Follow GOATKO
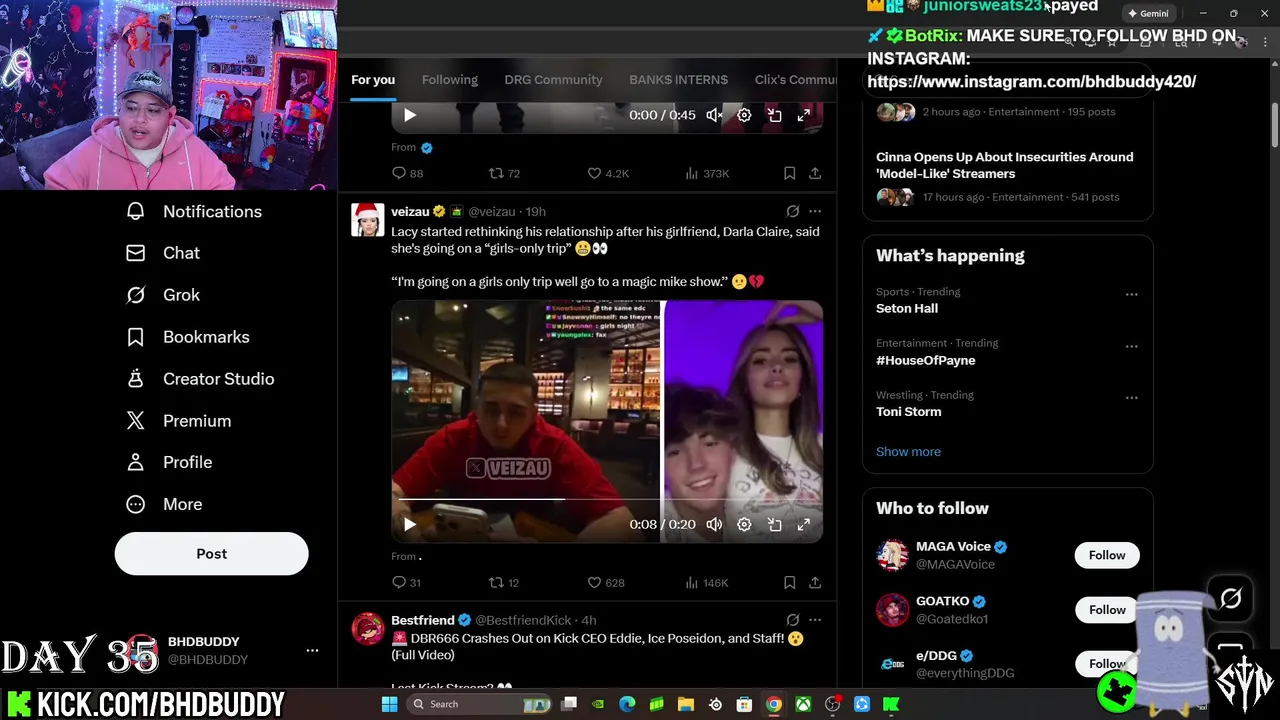This screenshot has width=1280, height=720. click(x=1106, y=609)
